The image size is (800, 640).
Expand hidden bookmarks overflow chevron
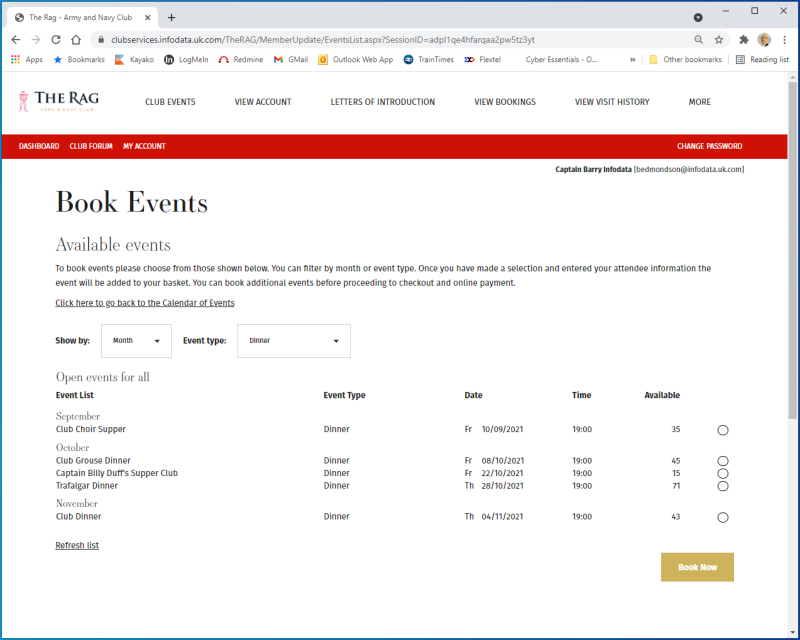632,60
